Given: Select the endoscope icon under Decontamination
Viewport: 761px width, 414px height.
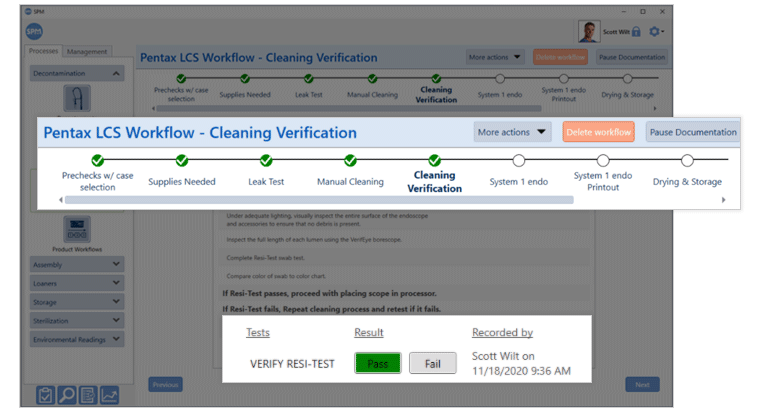Looking at the screenshot, I should (77, 98).
